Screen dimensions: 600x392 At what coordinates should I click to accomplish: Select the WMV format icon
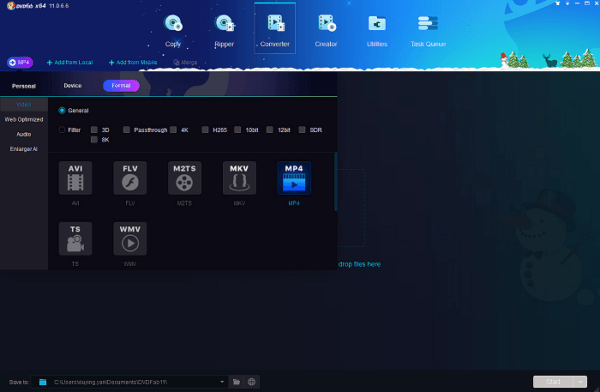tap(130, 238)
